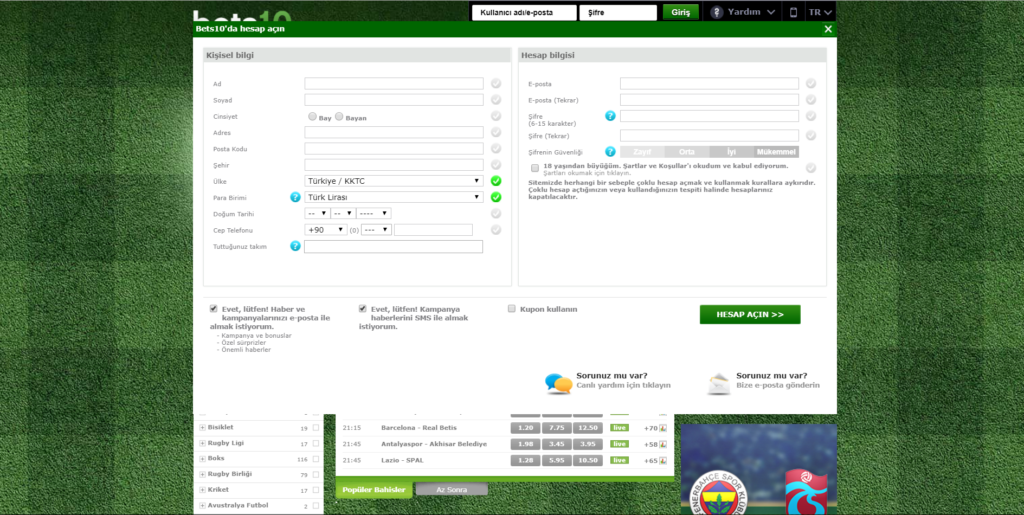The image size is (1024, 515).
Task: Expand the +90 phone country code dropdown
Action: click(326, 229)
